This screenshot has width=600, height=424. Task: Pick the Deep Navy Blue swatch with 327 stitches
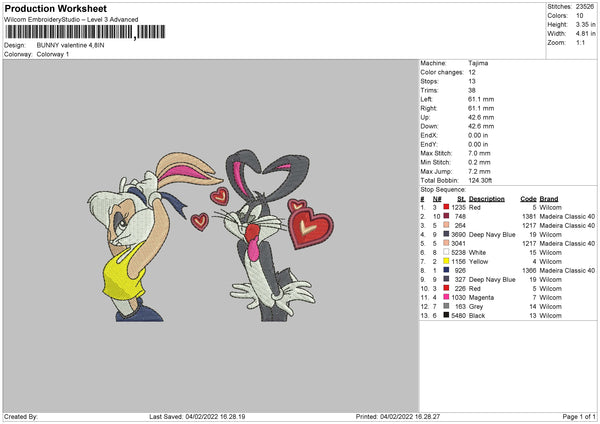pos(446,279)
